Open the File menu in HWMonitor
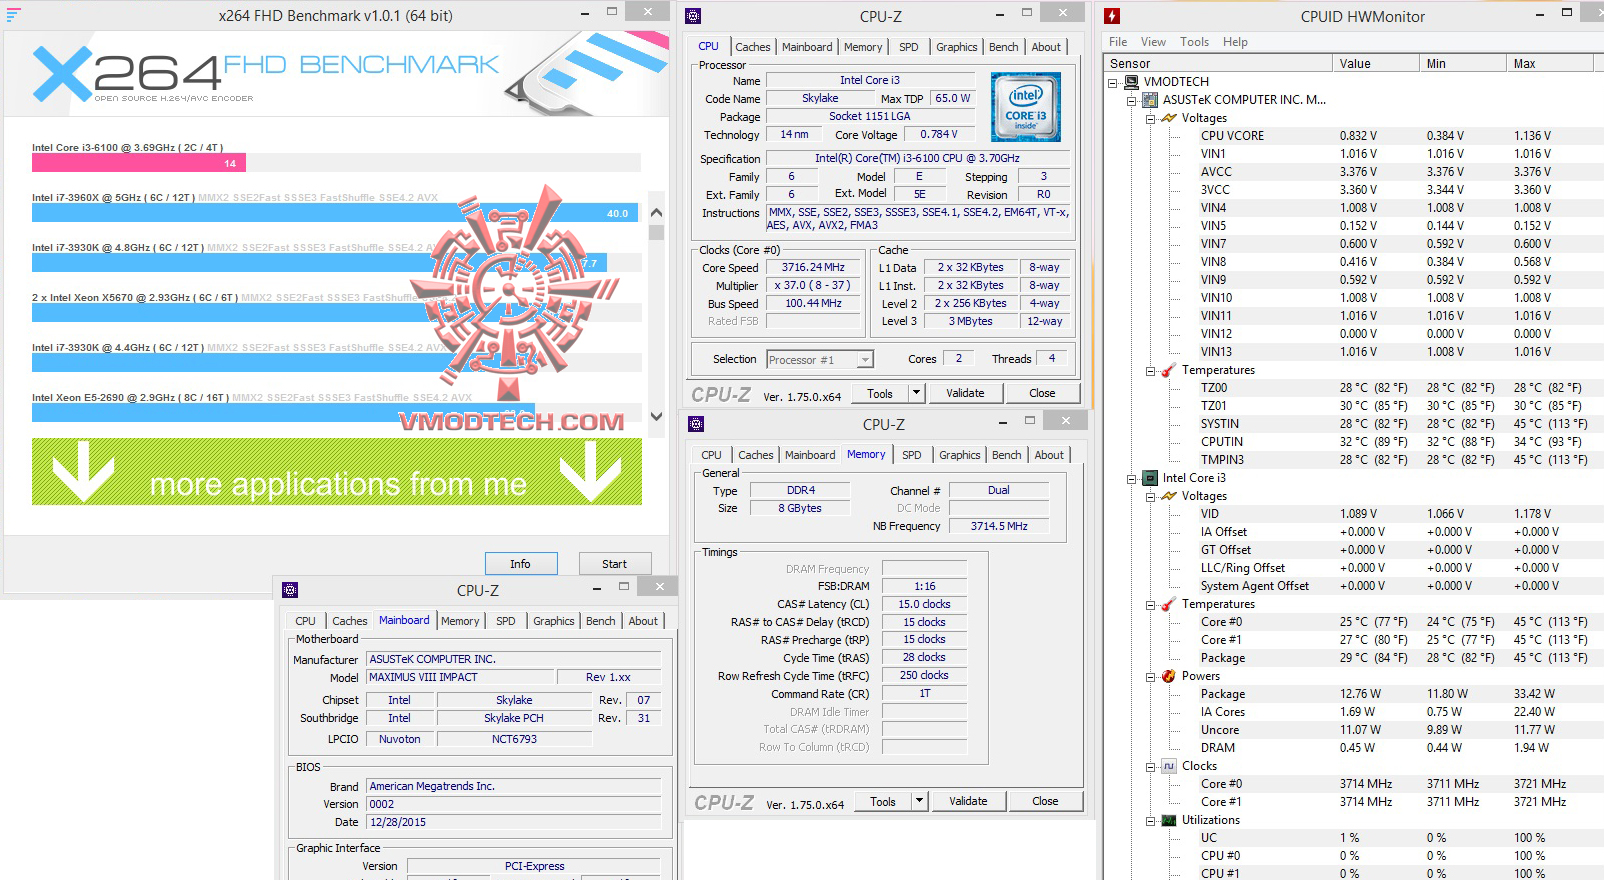 point(1118,42)
